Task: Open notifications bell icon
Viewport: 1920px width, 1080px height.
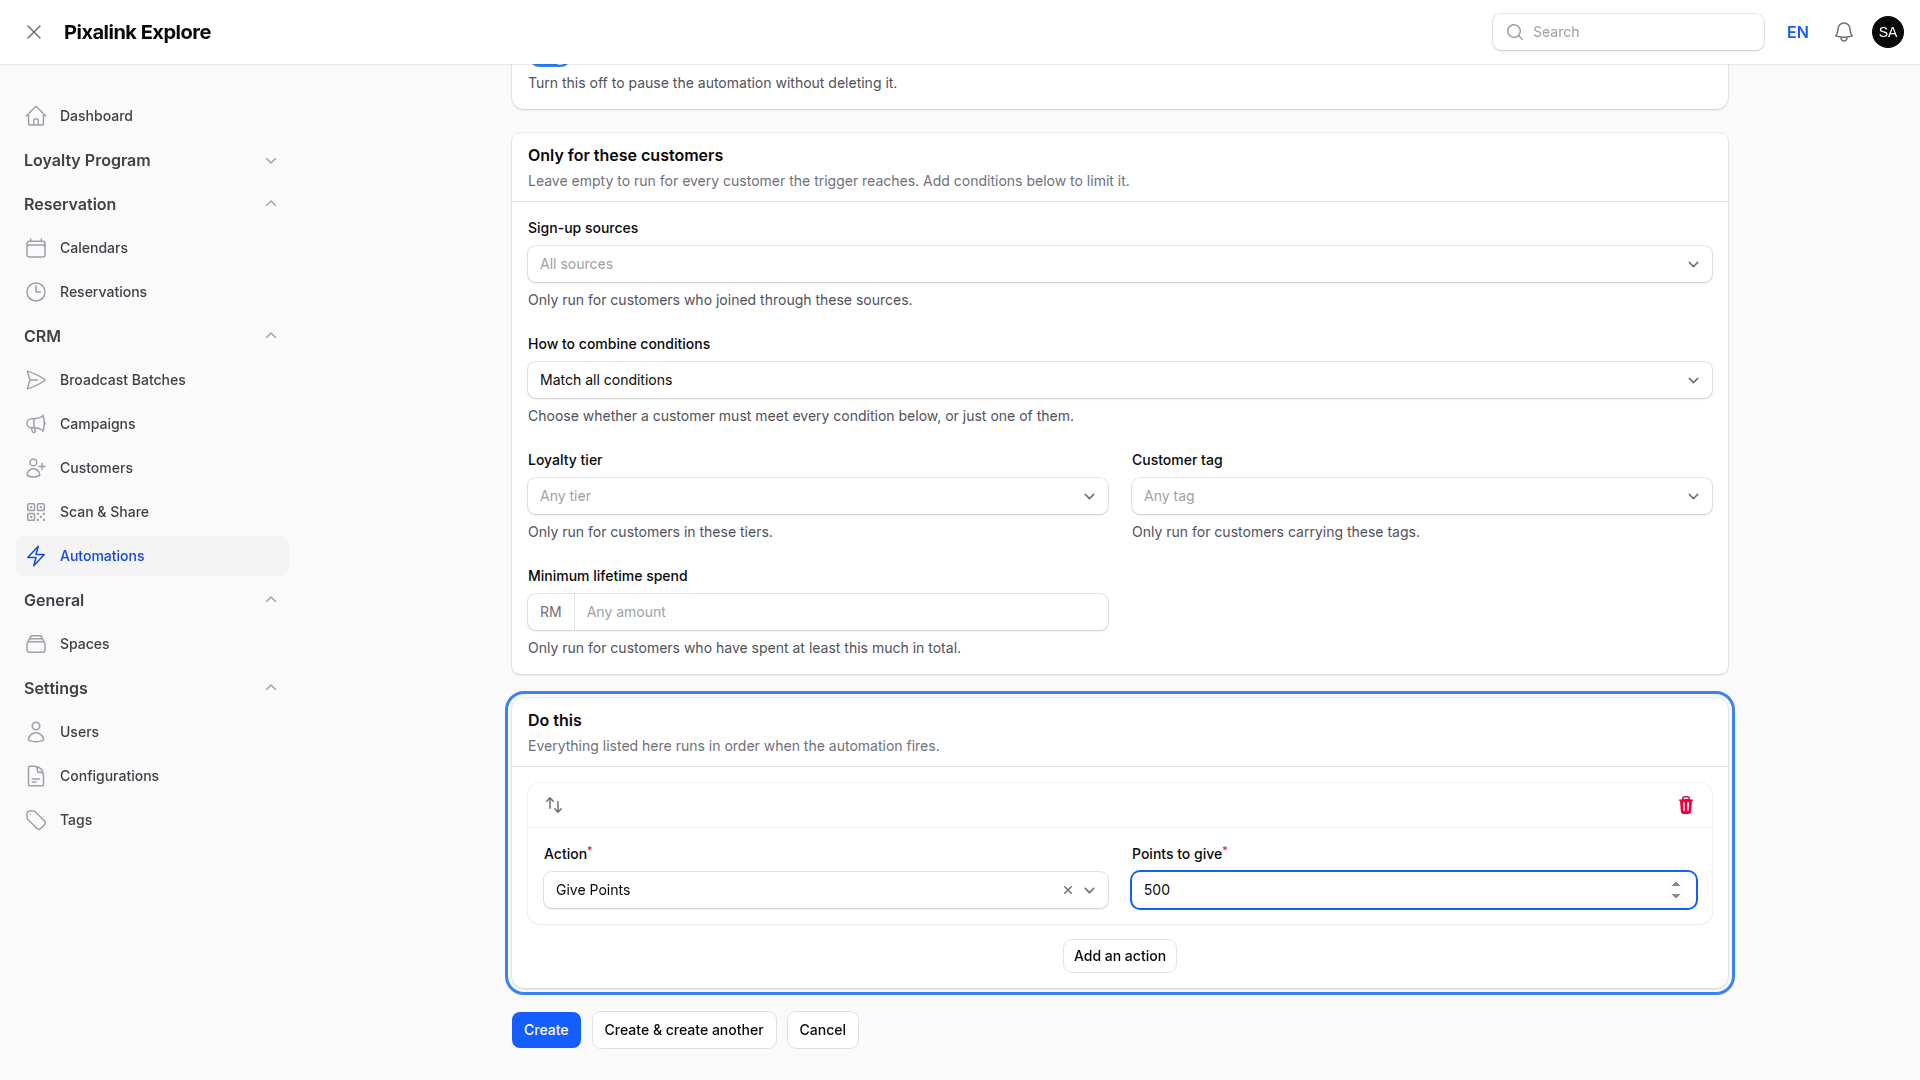Action: 1844,32
